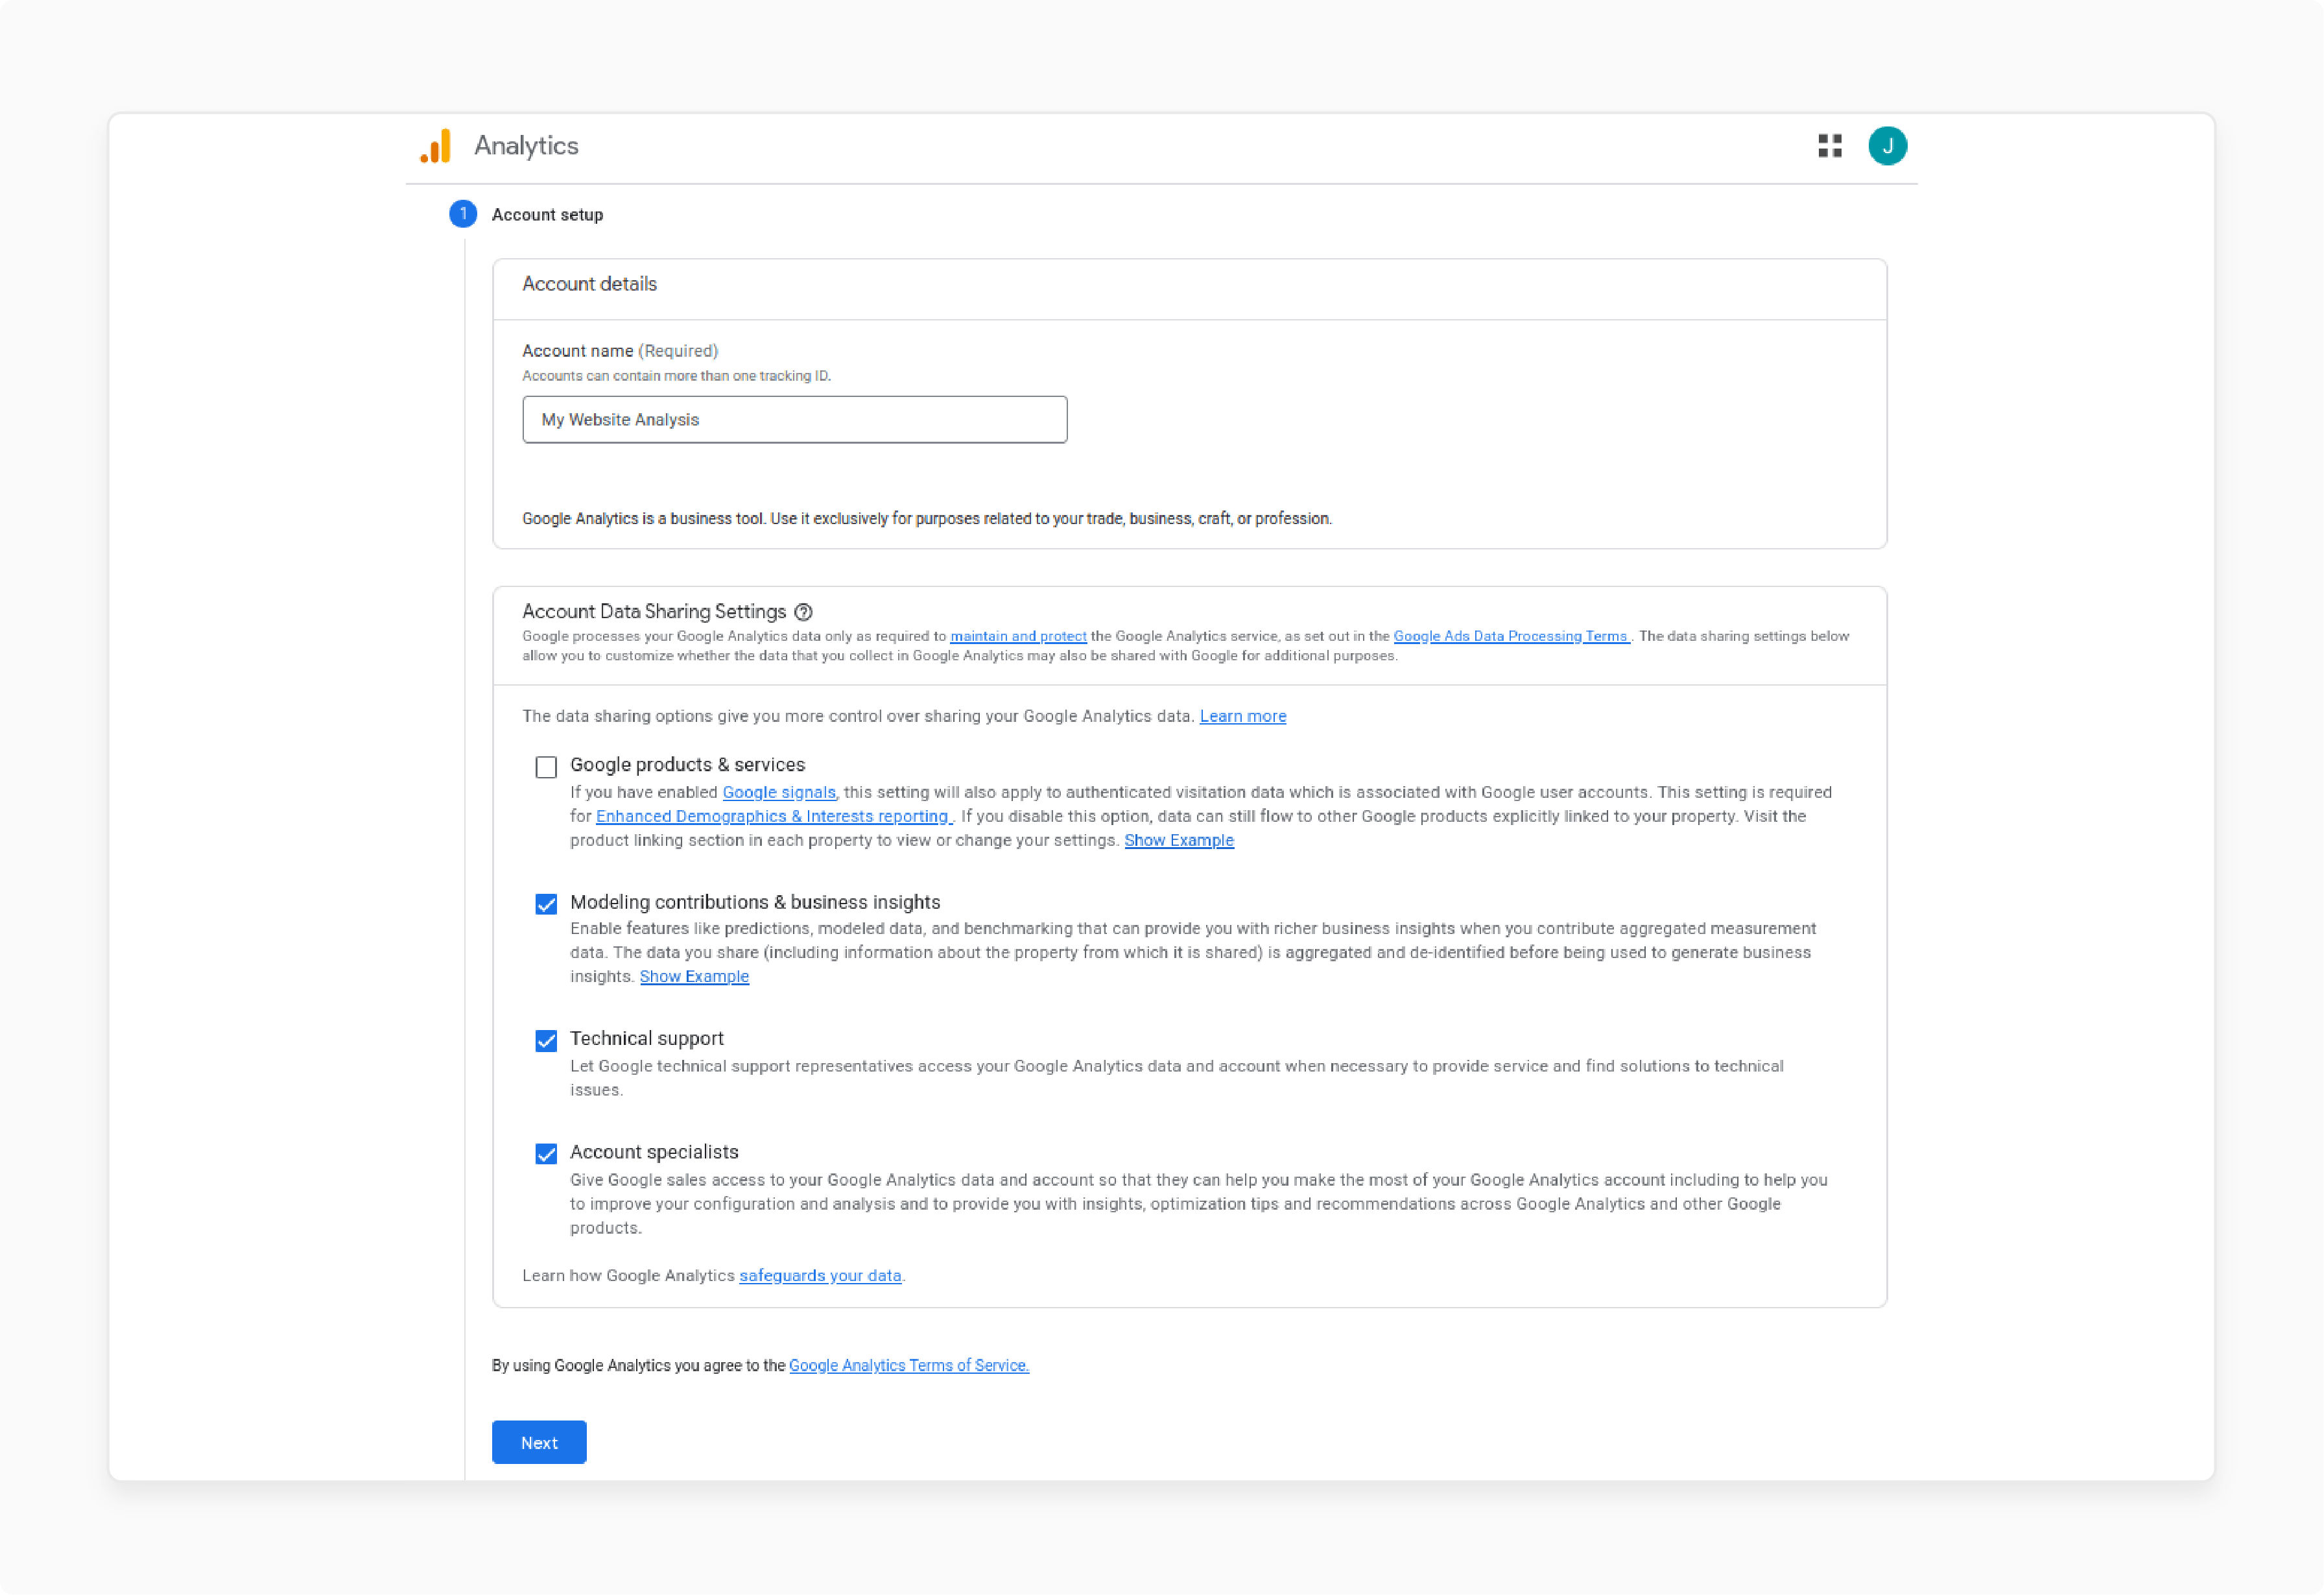
Task: Enable Google products & services checkbox
Action: coord(546,767)
